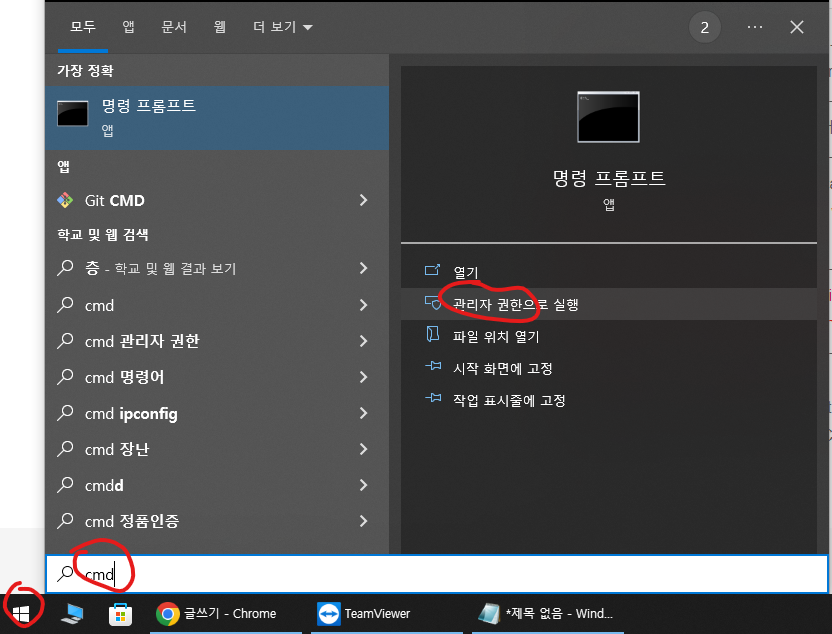Click the search icon beside cmd ipconfig
This screenshot has height=634, width=832.
tap(65, 412)
